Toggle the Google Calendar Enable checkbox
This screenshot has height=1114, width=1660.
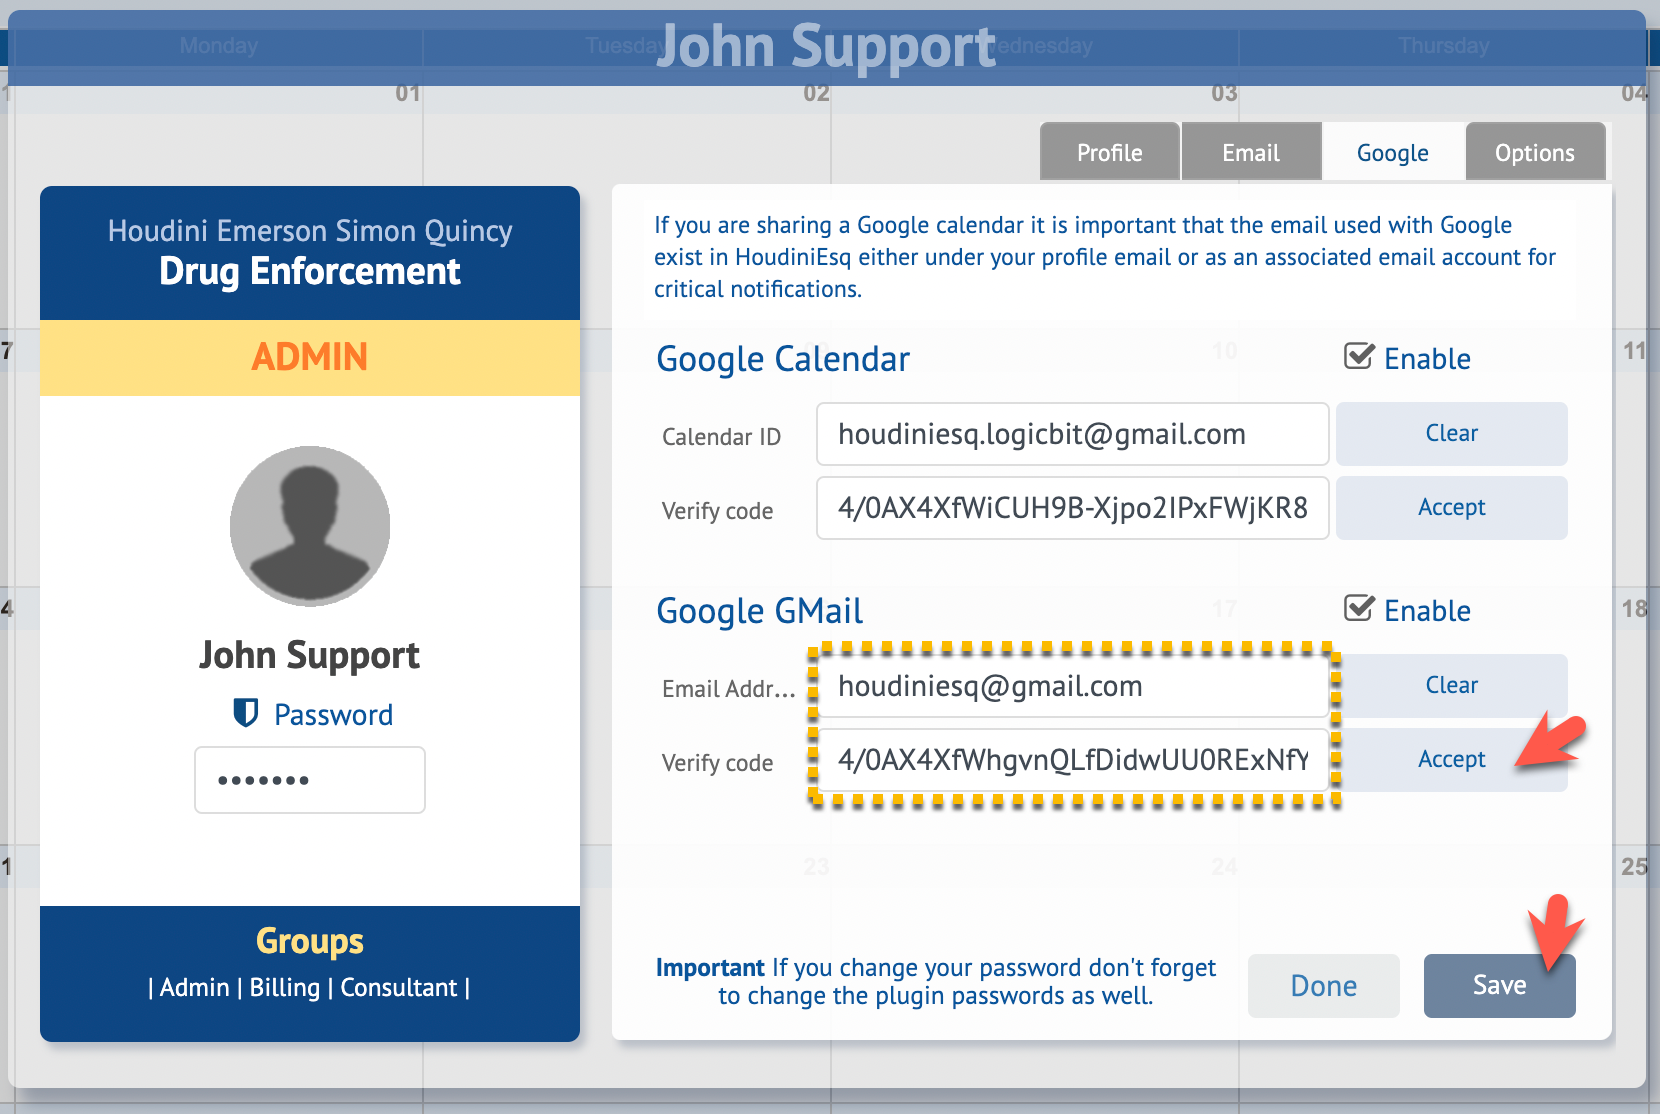[1359, 357]
